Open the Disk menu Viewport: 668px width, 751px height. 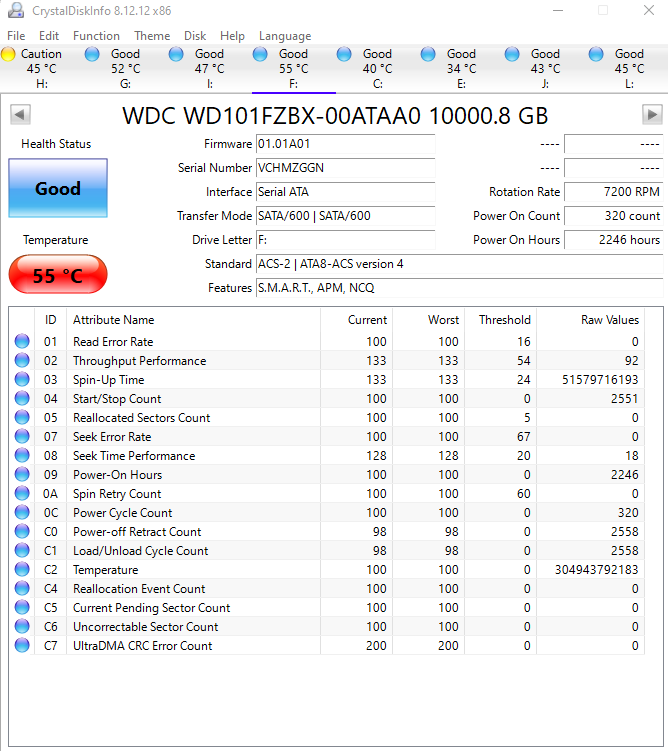coord(195,36)
